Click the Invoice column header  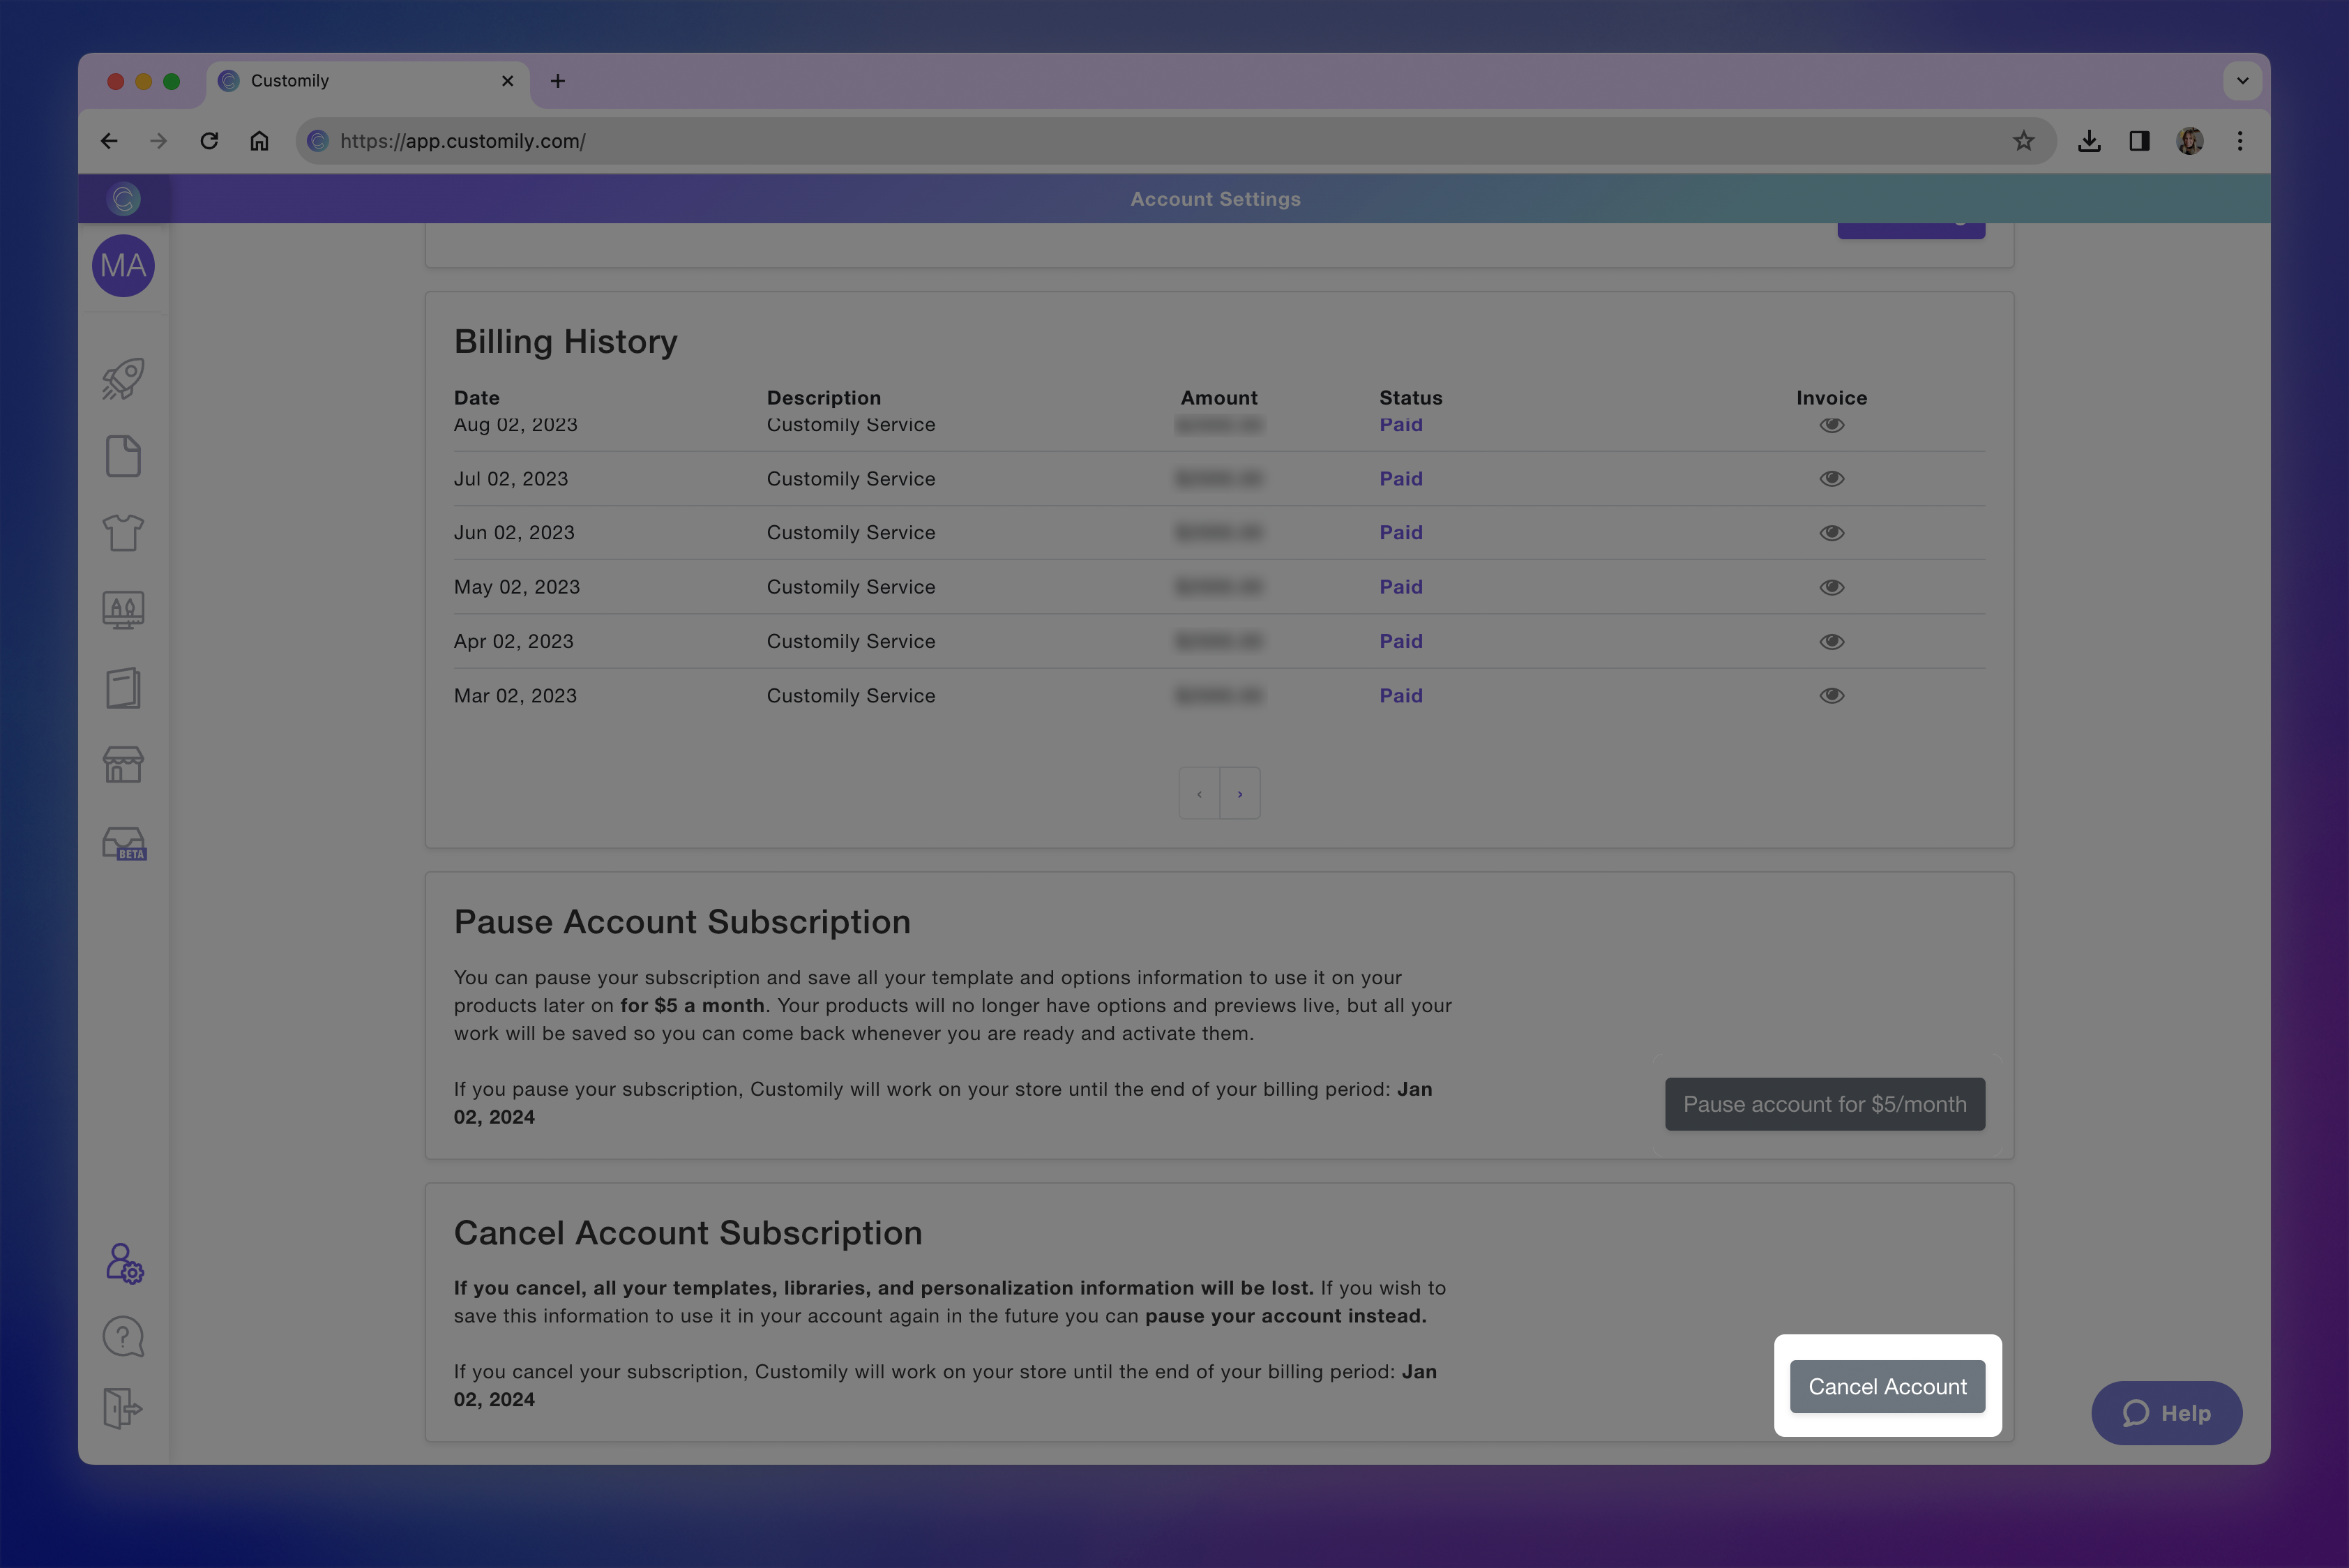click(x=1832, y=398)
